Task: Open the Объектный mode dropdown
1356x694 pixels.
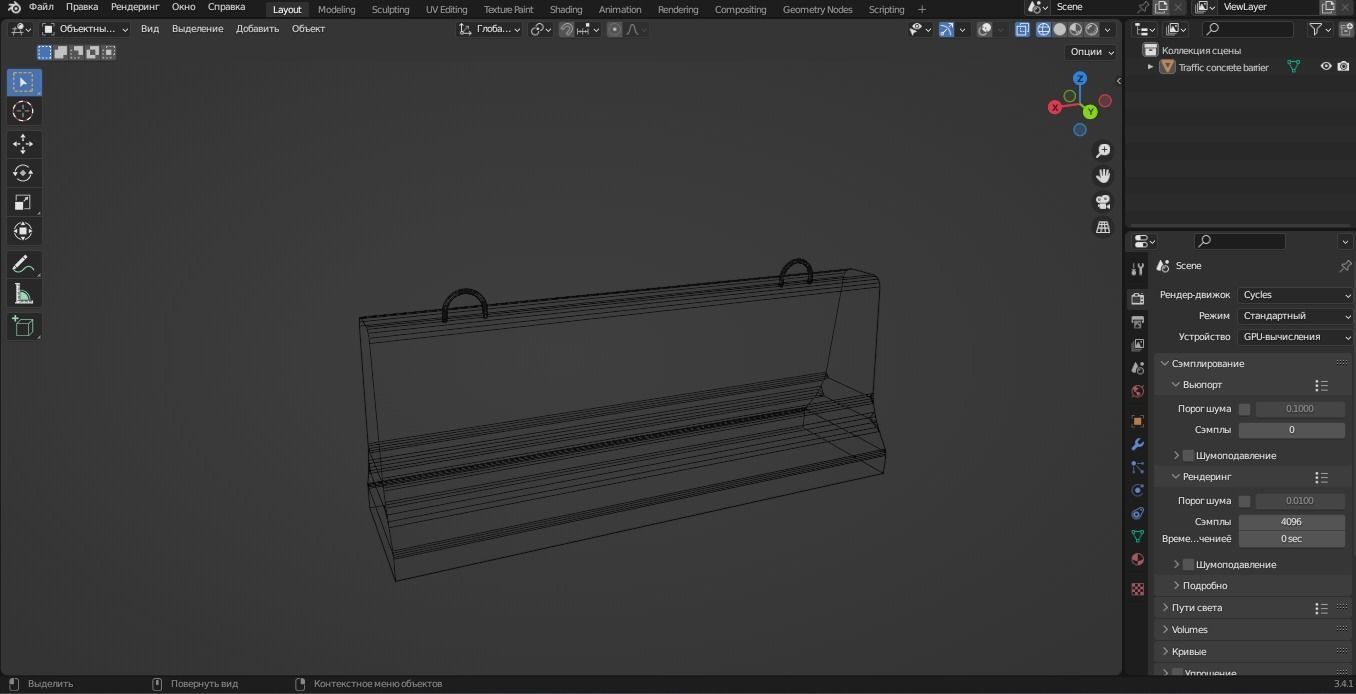Action: (85, 29)
